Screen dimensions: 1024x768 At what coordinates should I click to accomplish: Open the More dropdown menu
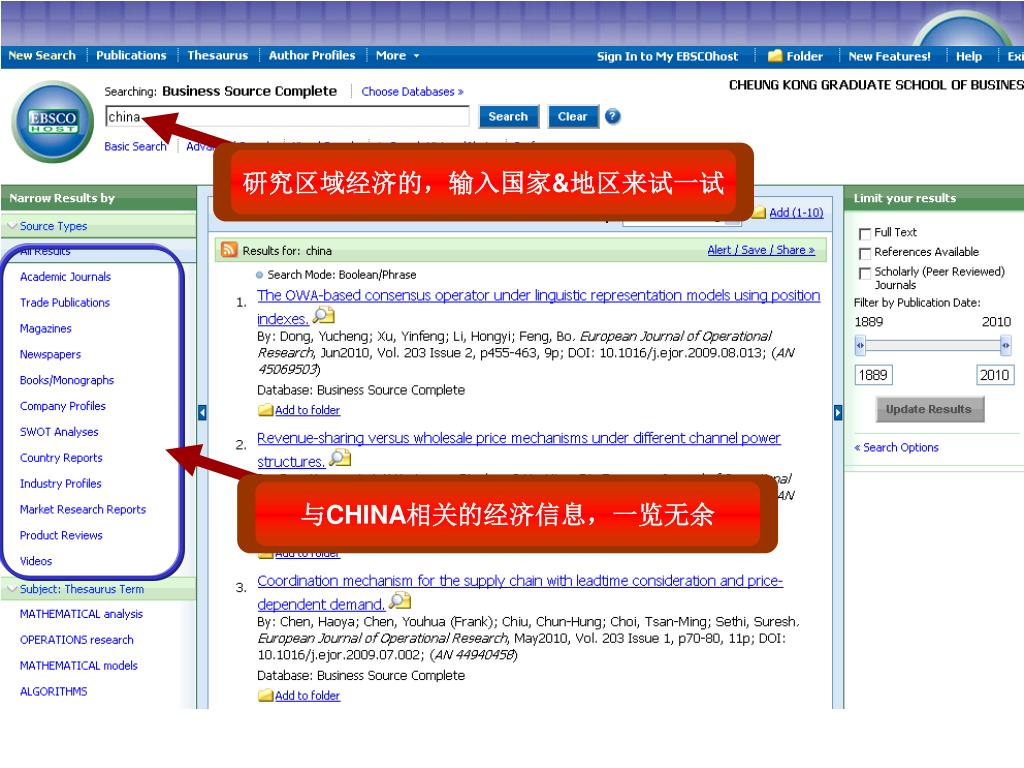[397, 56]
